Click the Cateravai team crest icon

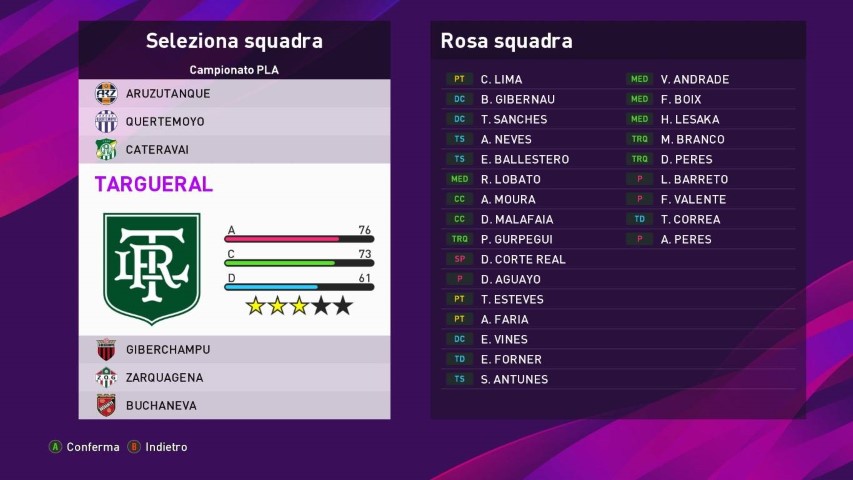pyautogui.click(x=105, y=149)
